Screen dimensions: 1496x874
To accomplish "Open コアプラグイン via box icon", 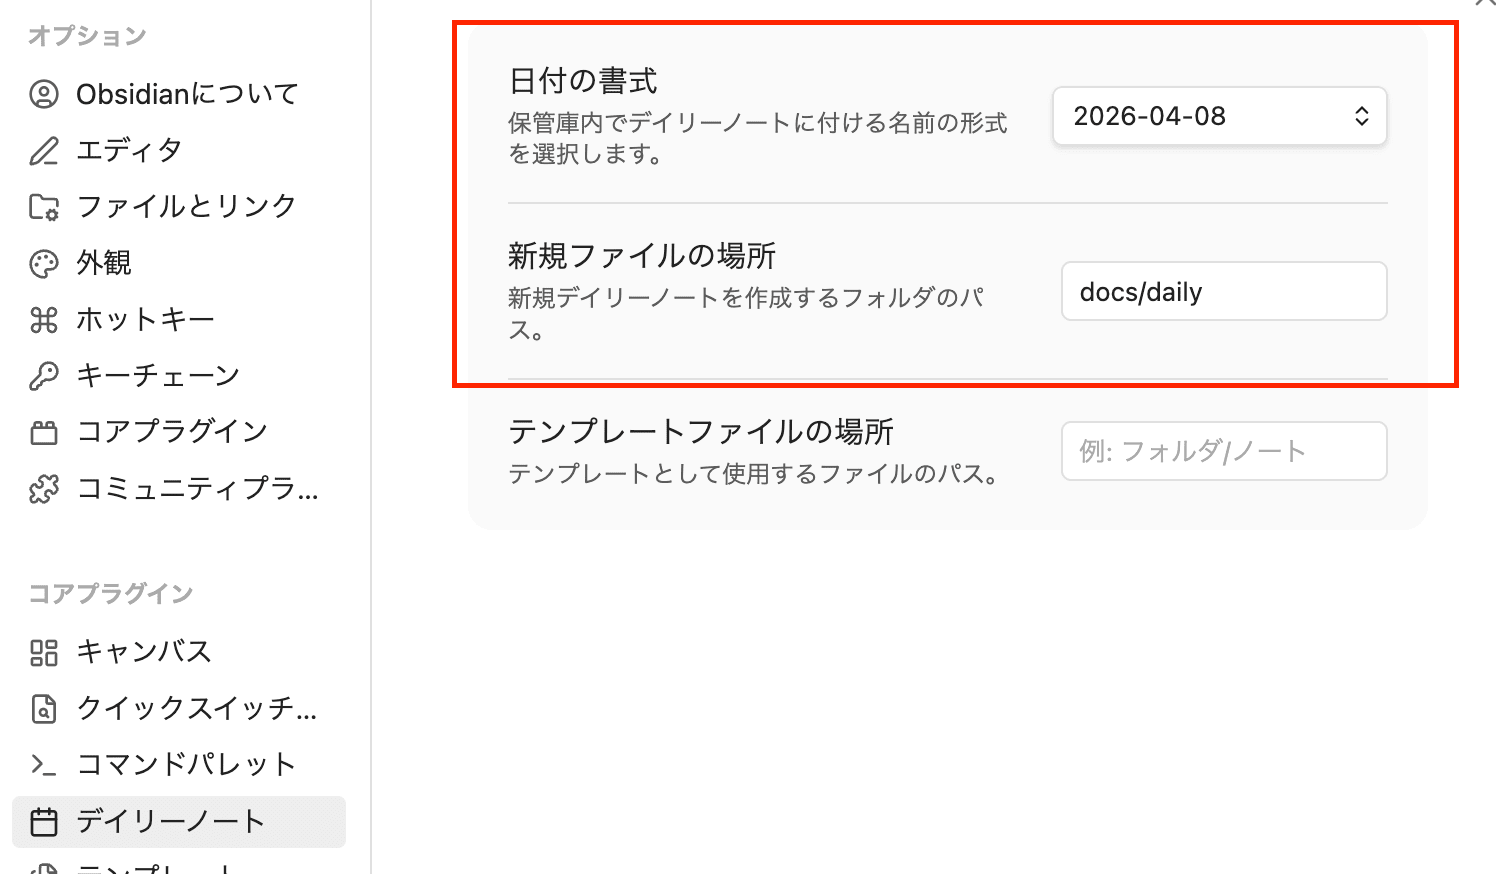I will click(44, 431).
